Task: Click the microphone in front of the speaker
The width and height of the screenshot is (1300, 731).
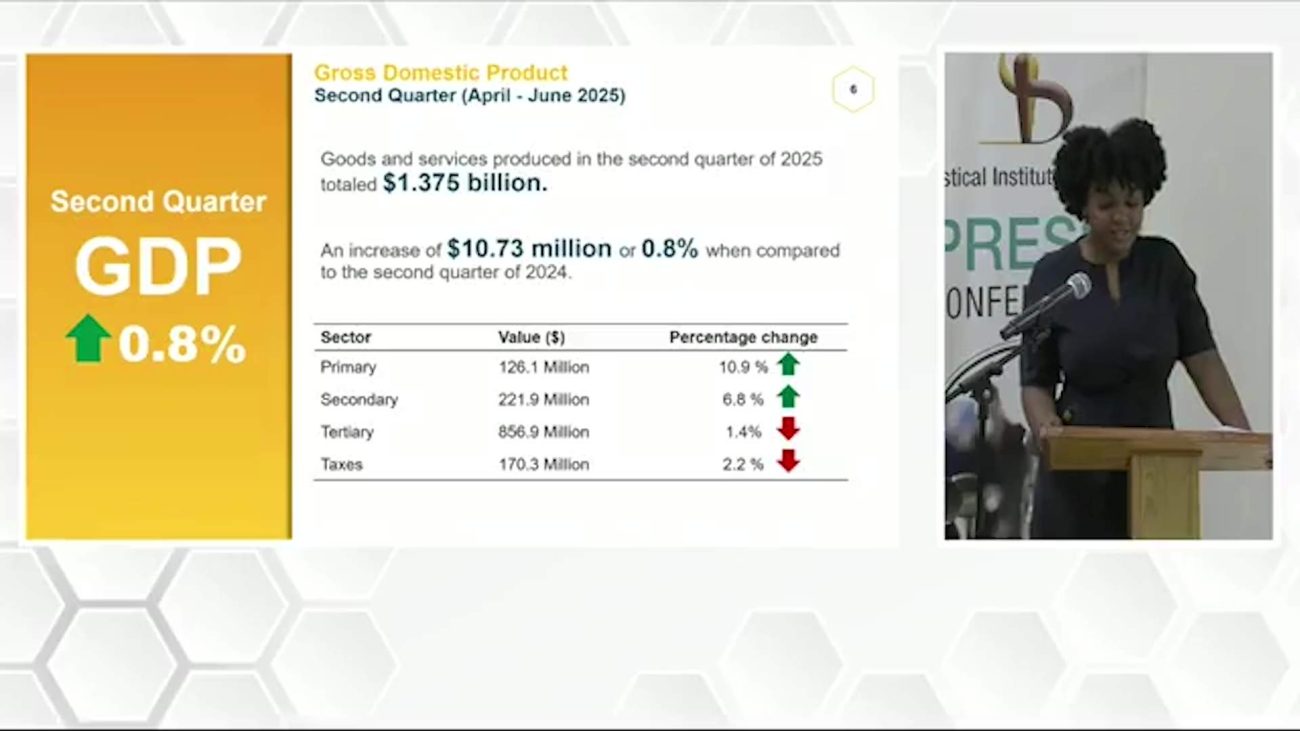Action: tap(1050, 303)
